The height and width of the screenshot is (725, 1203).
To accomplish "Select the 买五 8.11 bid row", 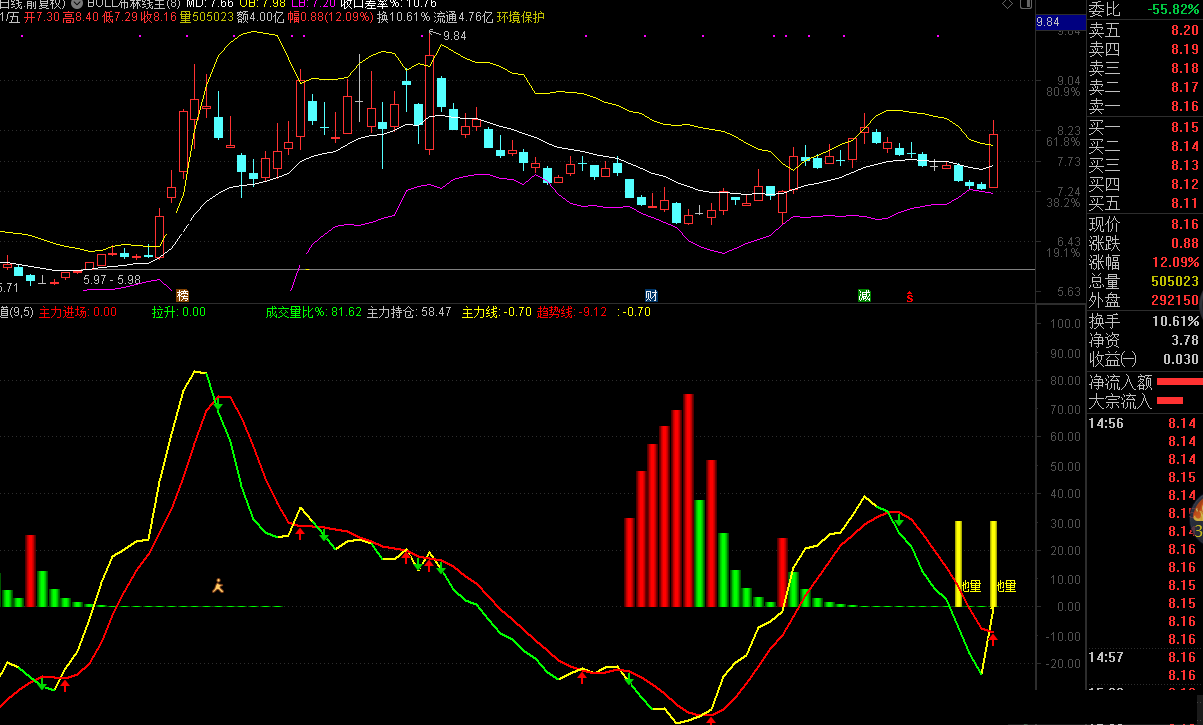I will pyautogui.click(x=1144, y=203).
